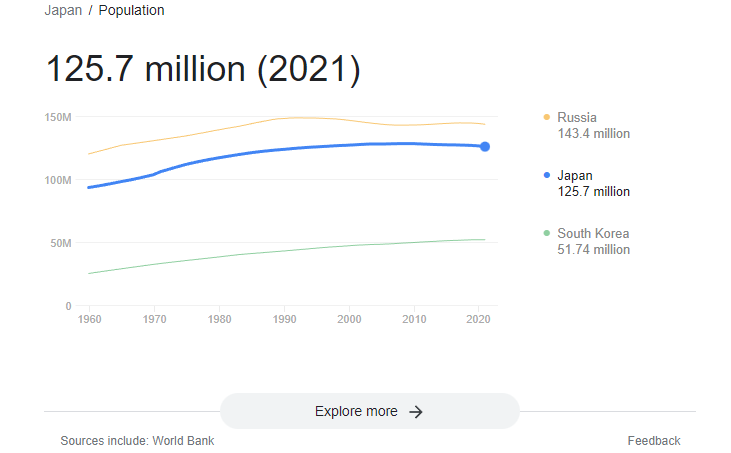Select the blue Japan data point marker
This screenshot has width=731, height=453.
pyautogui.click(x=485, y=147)
